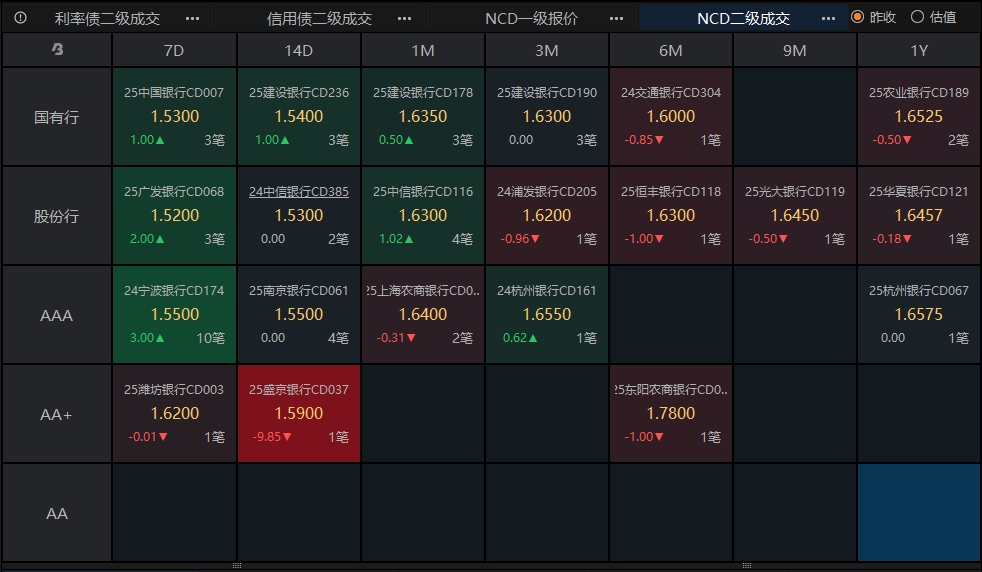Screen dimensions: 982x572
Task: Select the highlighted blue AA 1Y cell
Action: (919, 513)
